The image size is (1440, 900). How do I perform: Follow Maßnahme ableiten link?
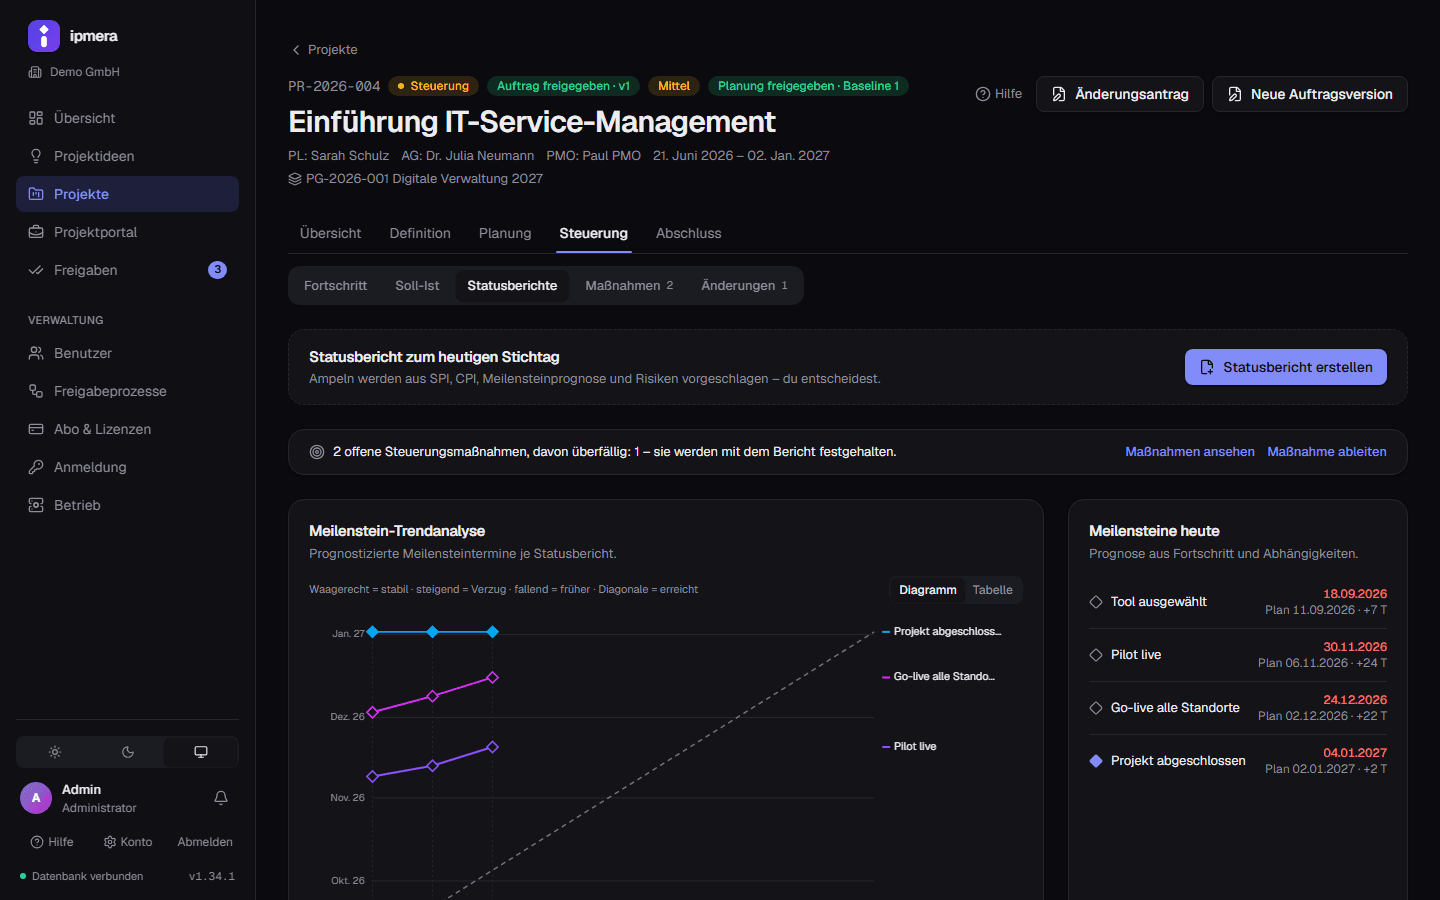1327,452
